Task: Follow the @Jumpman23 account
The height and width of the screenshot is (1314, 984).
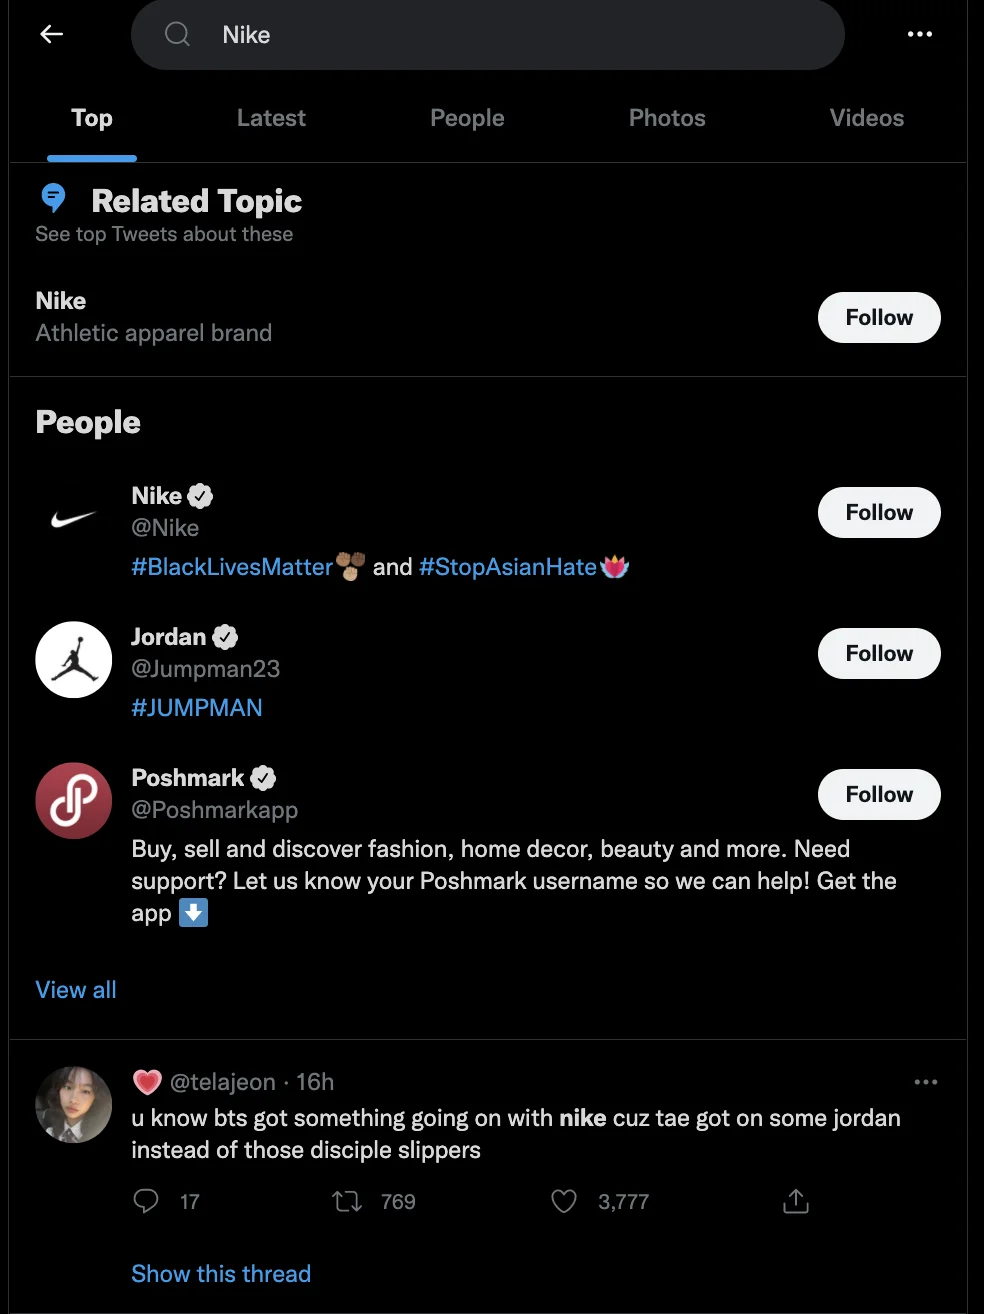Action: (x=878, y=654)
